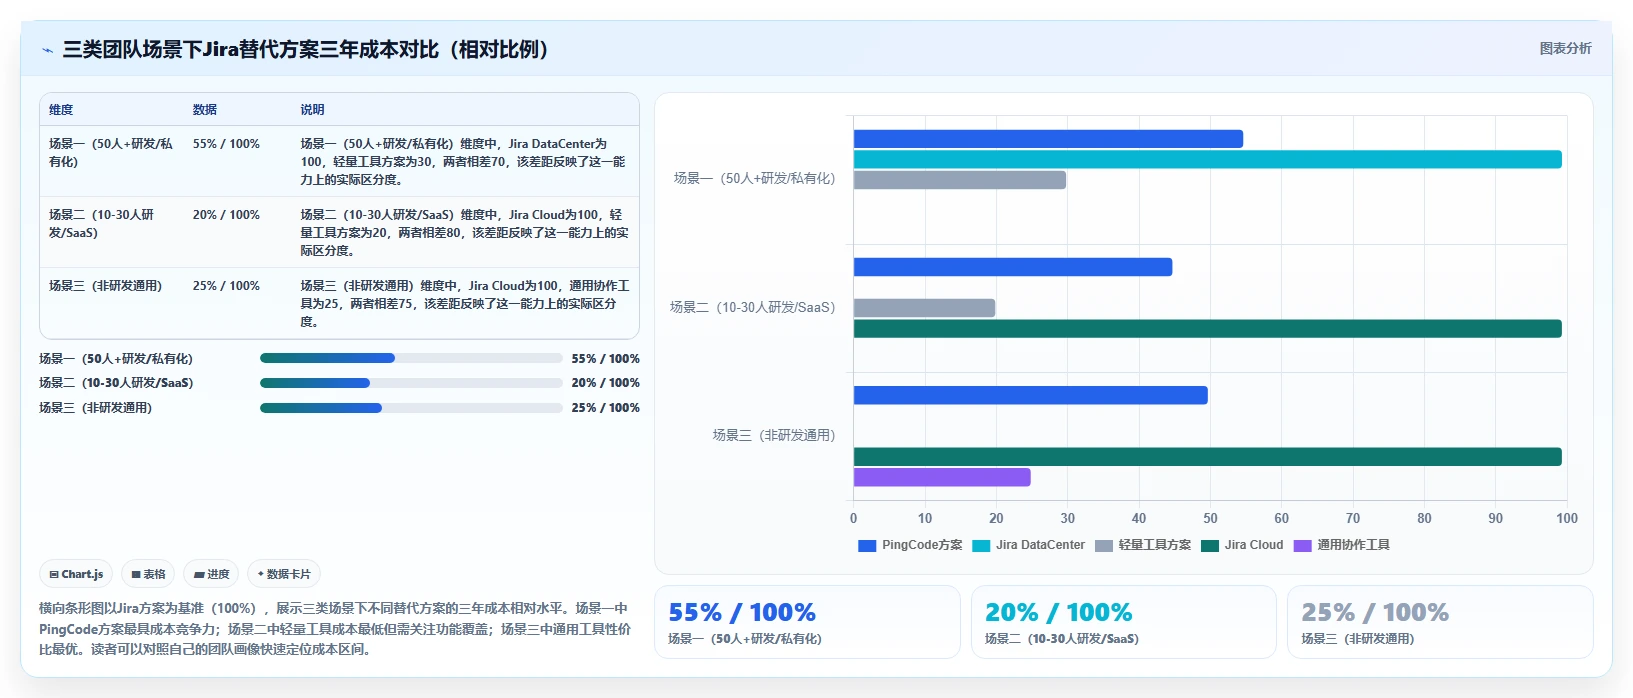The width and height of the screenshot is (1633, 698).
Task: Click the 场景二 description mentioning 相差80
Action: tap(464, 233)
